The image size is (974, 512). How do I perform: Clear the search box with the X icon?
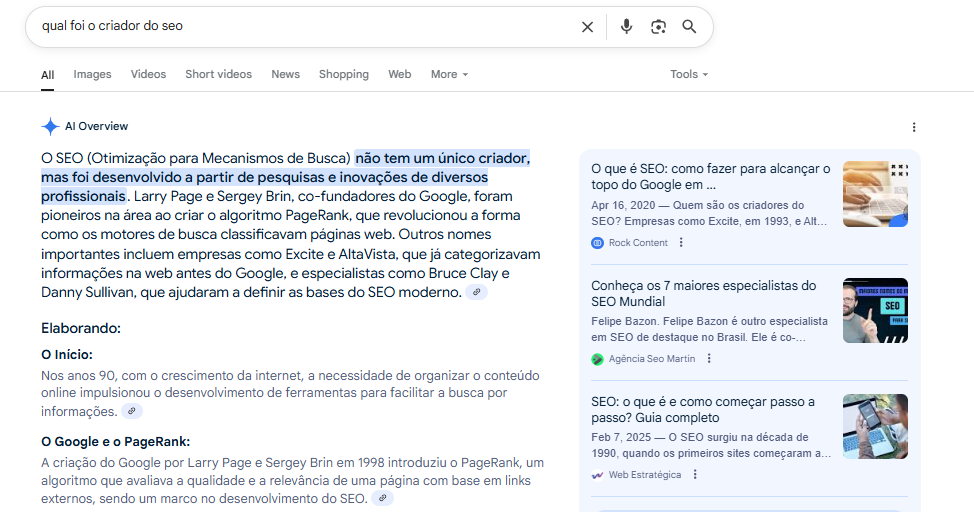587,27
